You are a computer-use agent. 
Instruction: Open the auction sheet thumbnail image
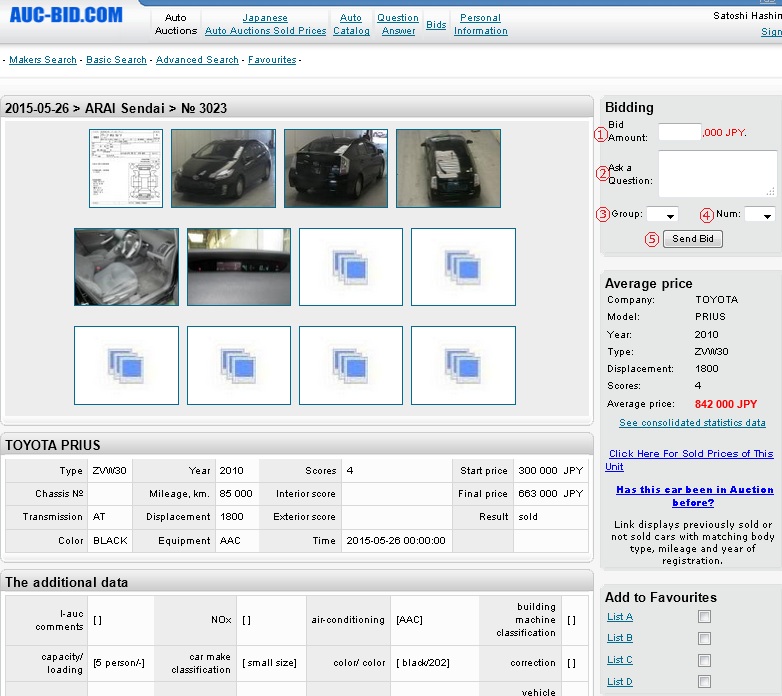[x=126, y=168]
